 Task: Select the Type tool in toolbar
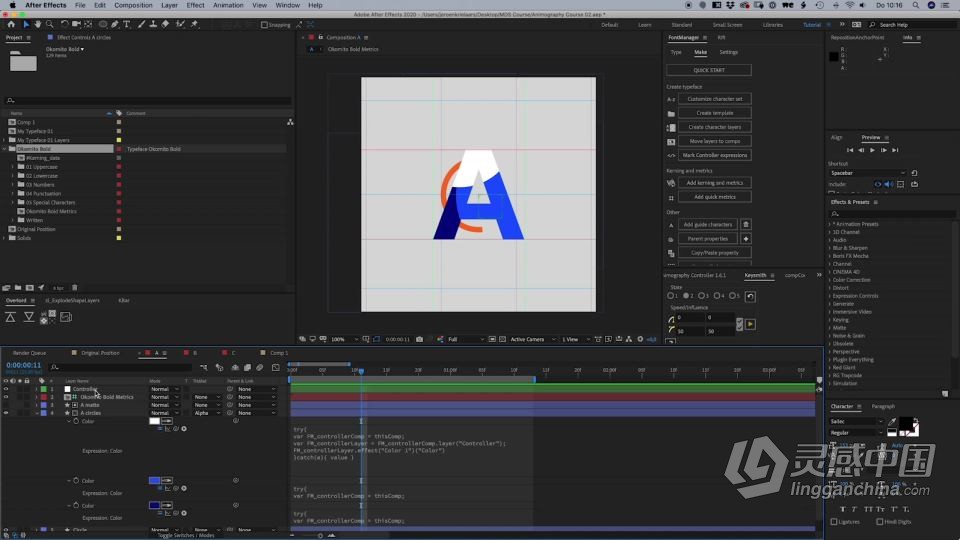[x=127, y=24]
